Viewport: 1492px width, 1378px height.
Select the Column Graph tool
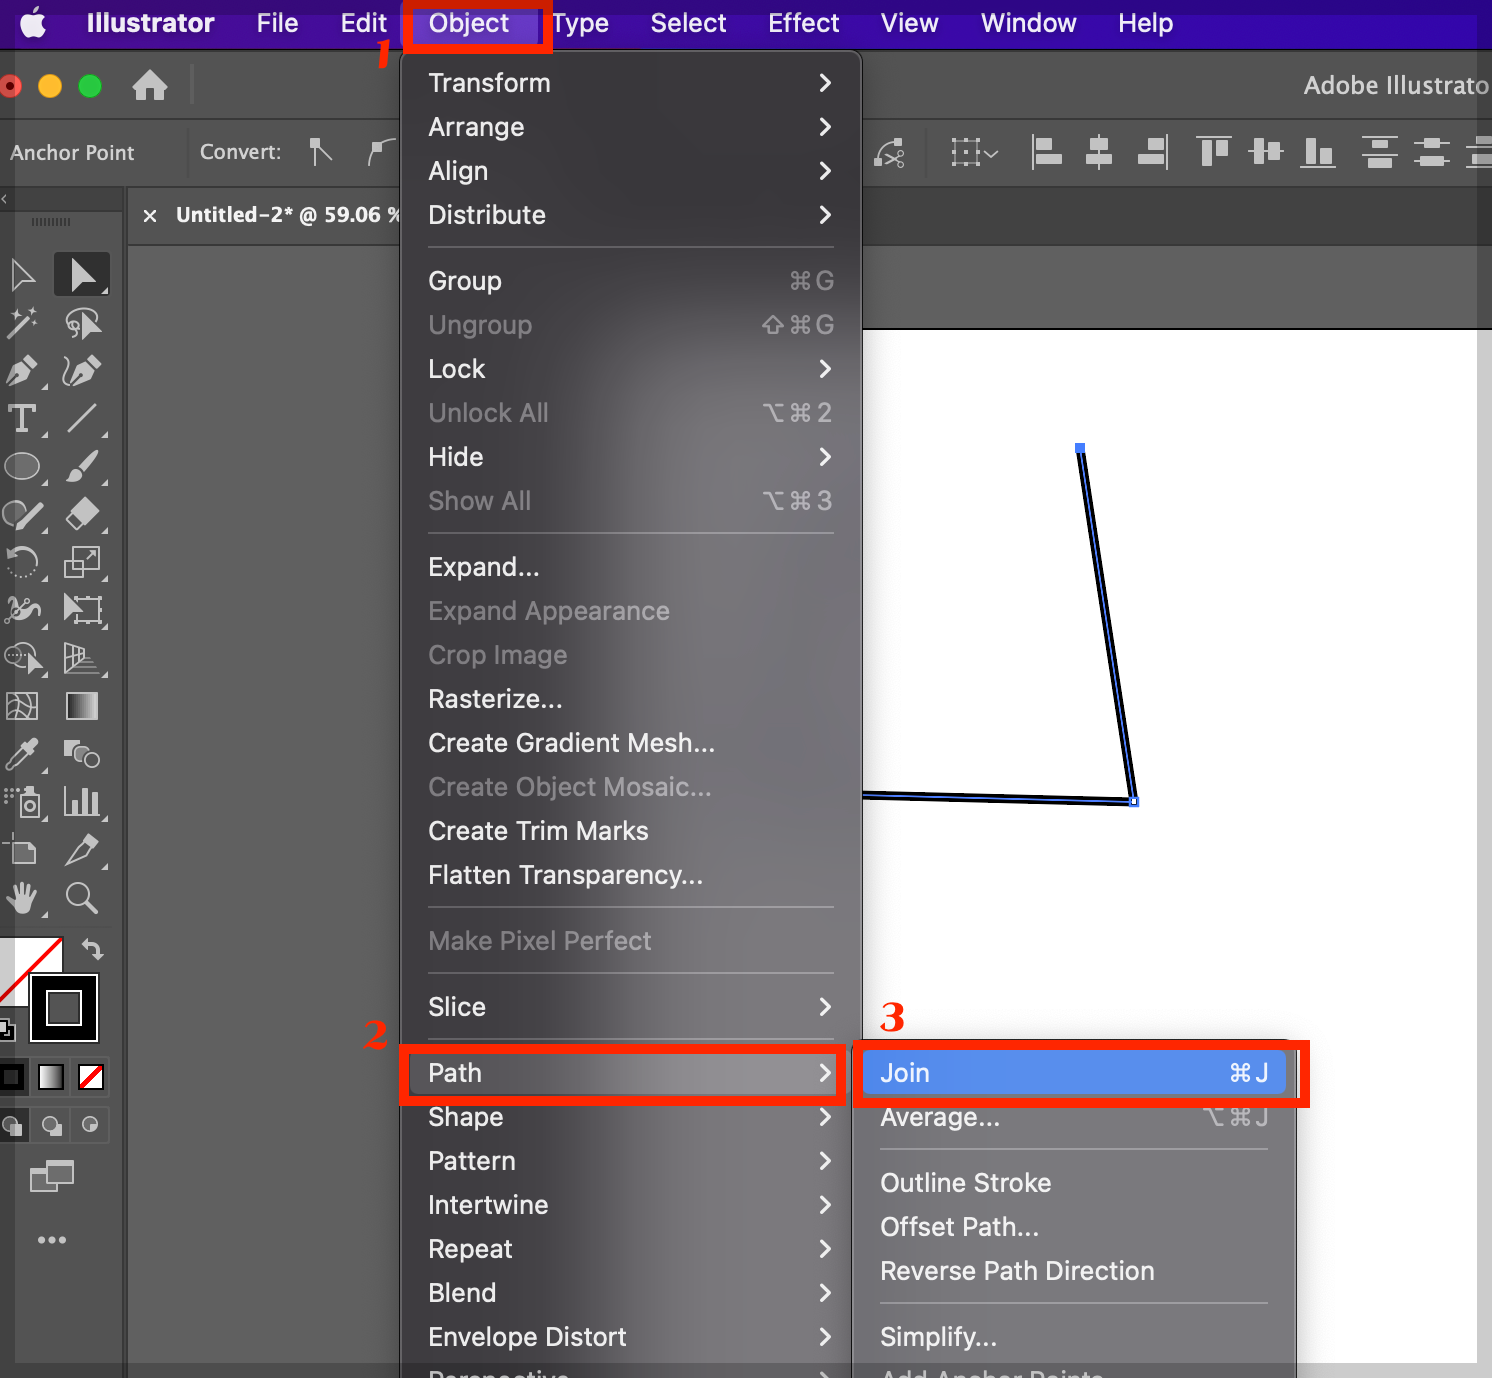click(x=82, y=802)
